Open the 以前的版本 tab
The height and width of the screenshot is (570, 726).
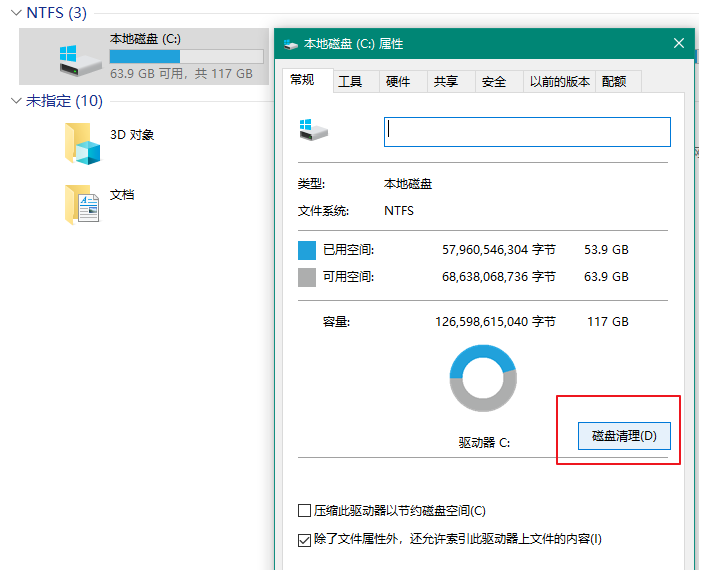tap(559, 82)
